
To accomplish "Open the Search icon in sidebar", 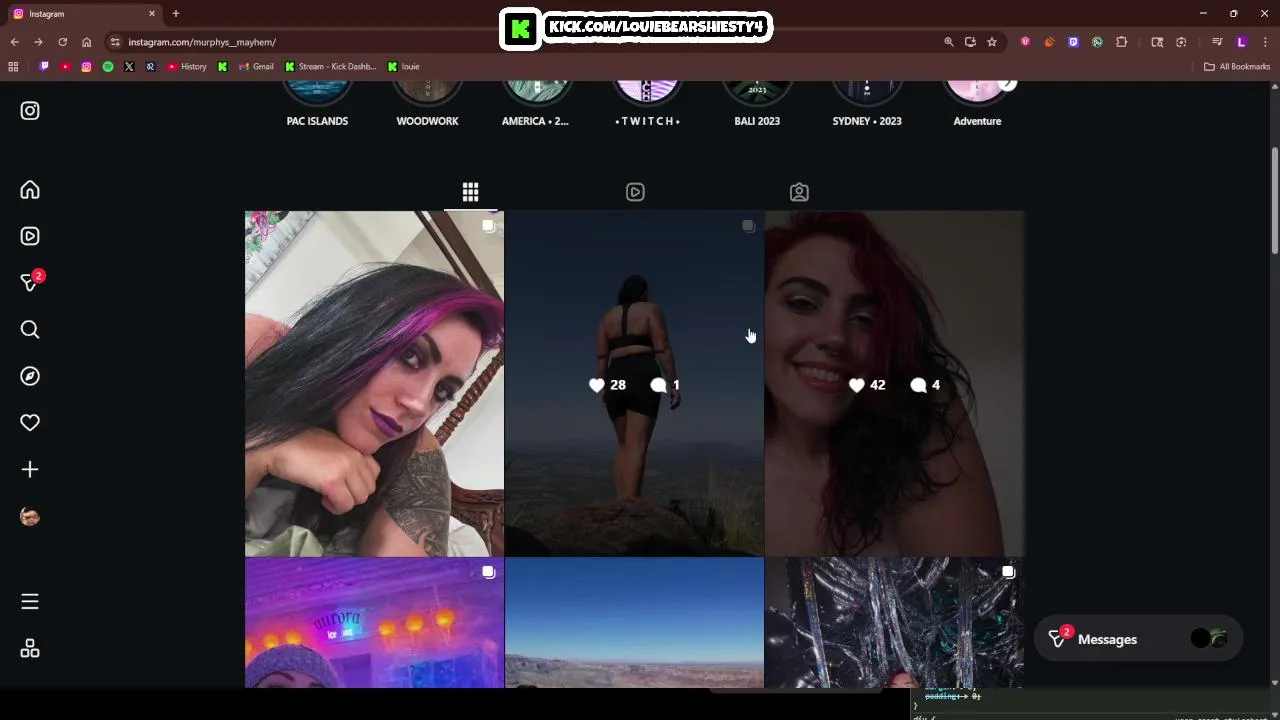I will pos(30,329).
